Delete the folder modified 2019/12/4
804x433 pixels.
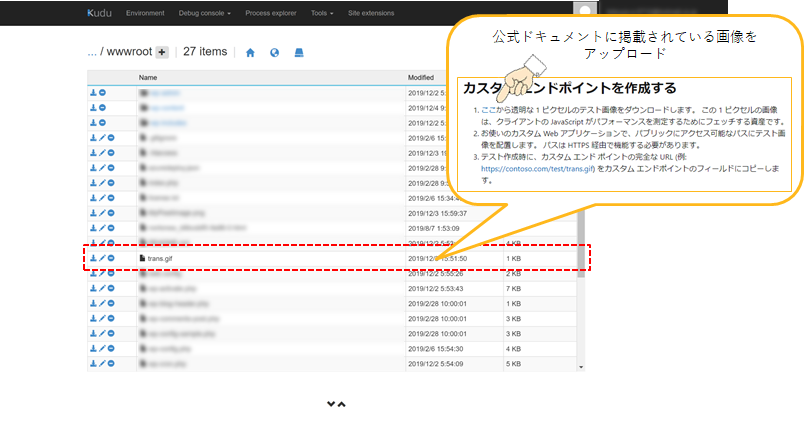pyautogui.click(x=102, y=108)
